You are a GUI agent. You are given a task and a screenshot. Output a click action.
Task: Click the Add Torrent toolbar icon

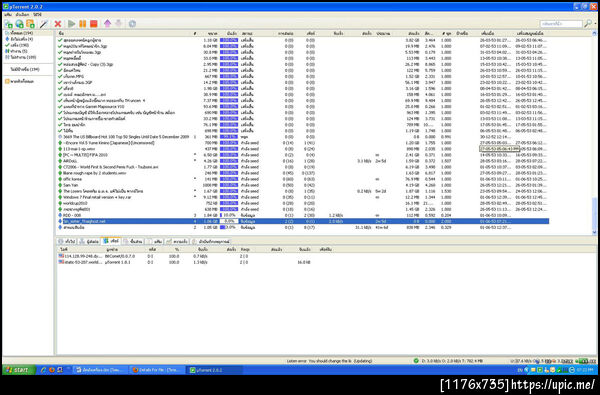click(8, 24)
